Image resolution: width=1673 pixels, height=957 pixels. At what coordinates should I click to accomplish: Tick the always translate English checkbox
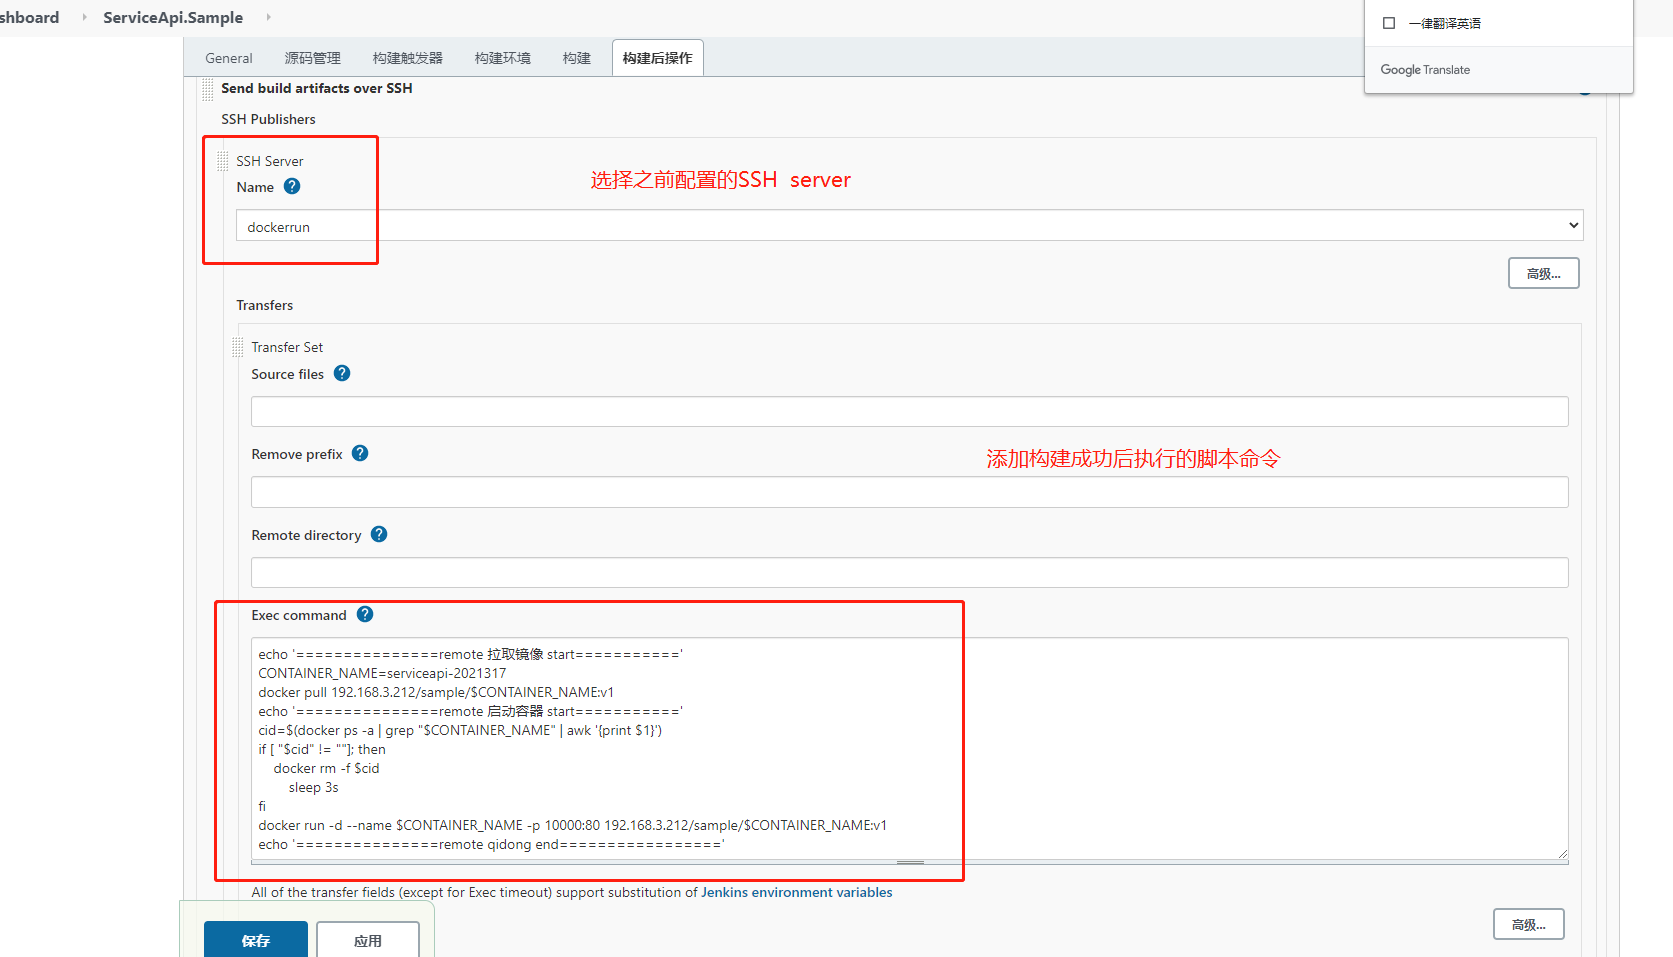click(x=1389, y=23)
